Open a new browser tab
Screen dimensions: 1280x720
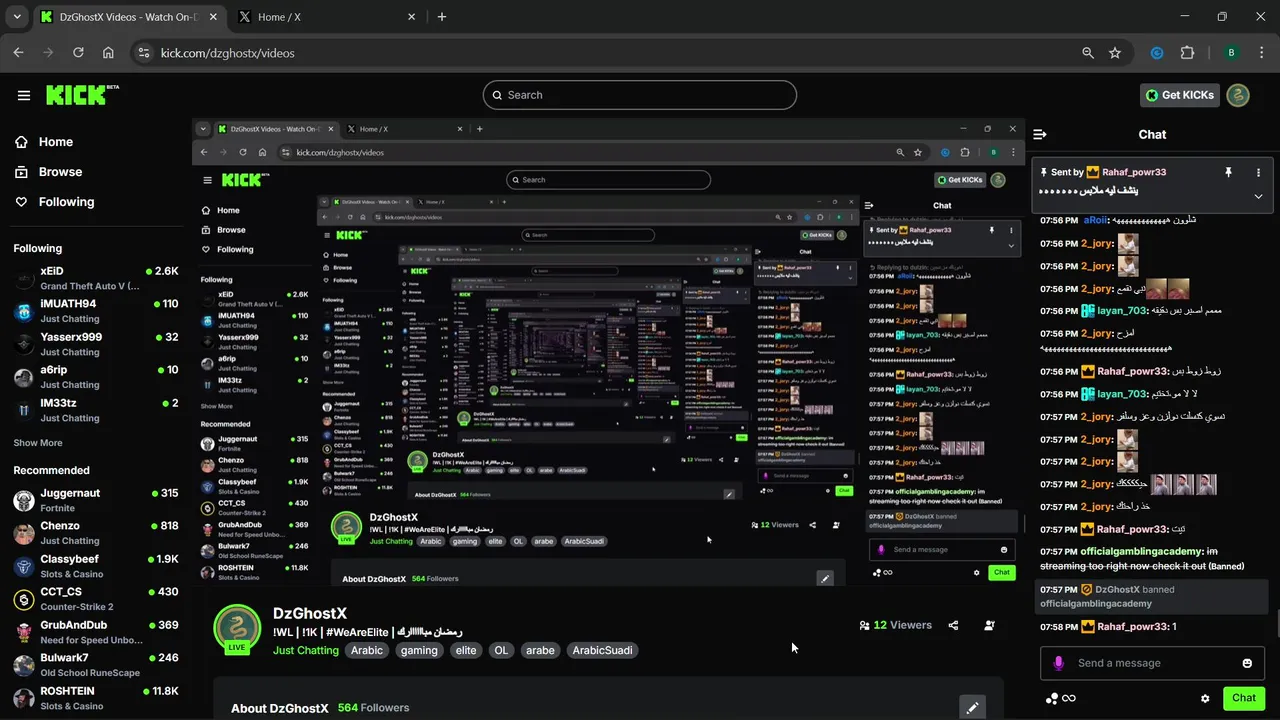[x=442, y=17]
